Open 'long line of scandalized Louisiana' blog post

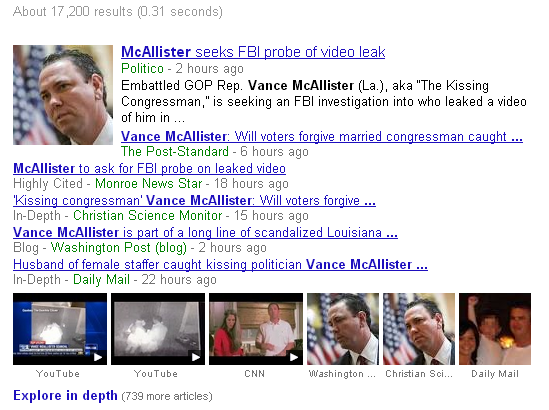coord(205,232)
